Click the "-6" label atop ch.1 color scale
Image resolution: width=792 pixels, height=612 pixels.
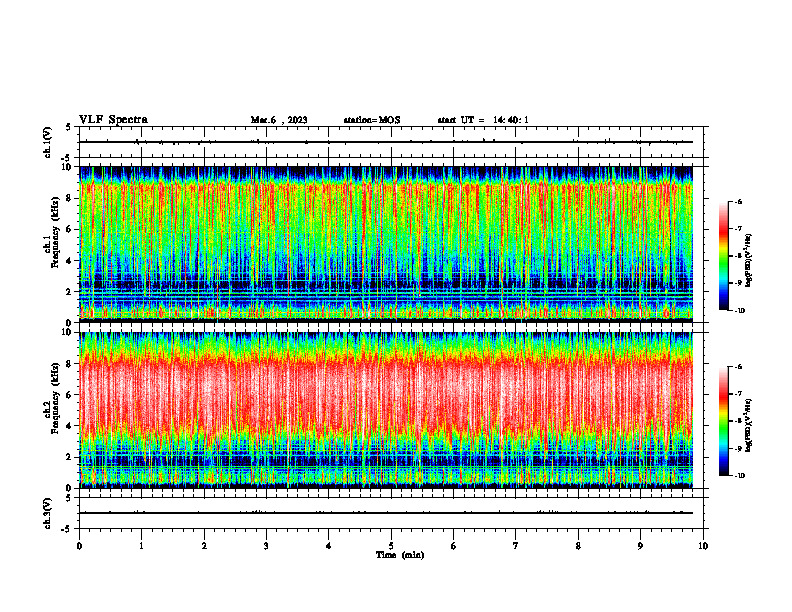coord(738,201)
